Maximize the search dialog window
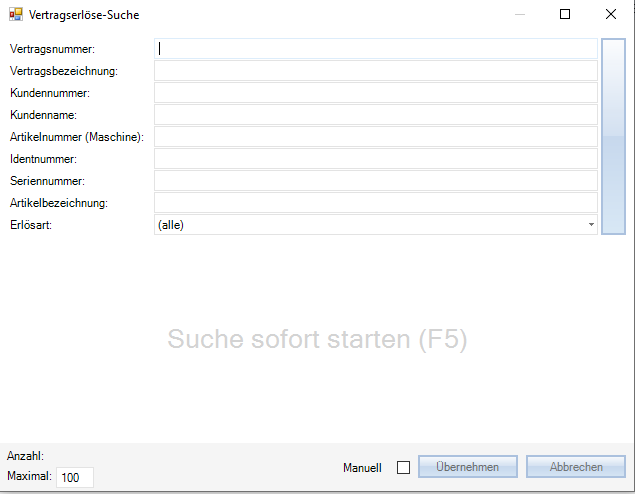This screenshot has width=635, height=494. click(x=565, y=15)
